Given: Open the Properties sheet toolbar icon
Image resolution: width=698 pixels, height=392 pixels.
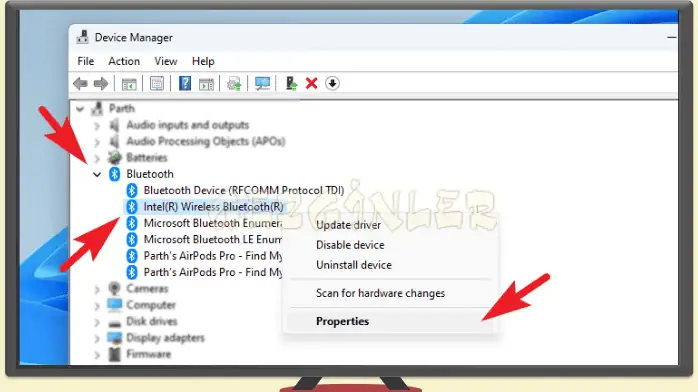Looking at the screenshot, I should coord(157,83).
